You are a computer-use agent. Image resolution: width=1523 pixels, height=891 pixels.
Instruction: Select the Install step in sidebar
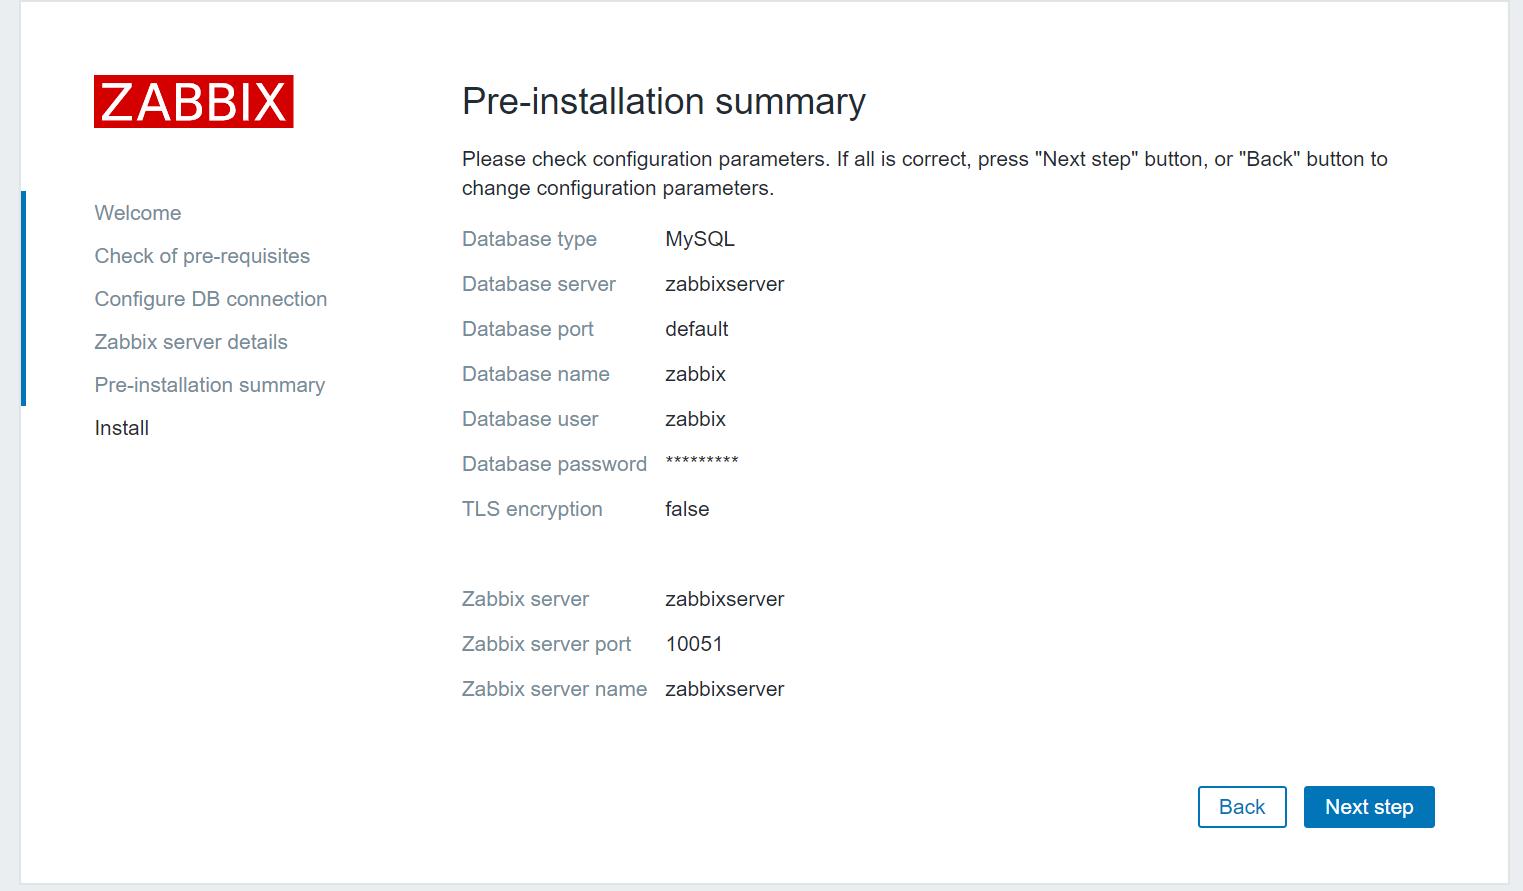tap(122, 428)
